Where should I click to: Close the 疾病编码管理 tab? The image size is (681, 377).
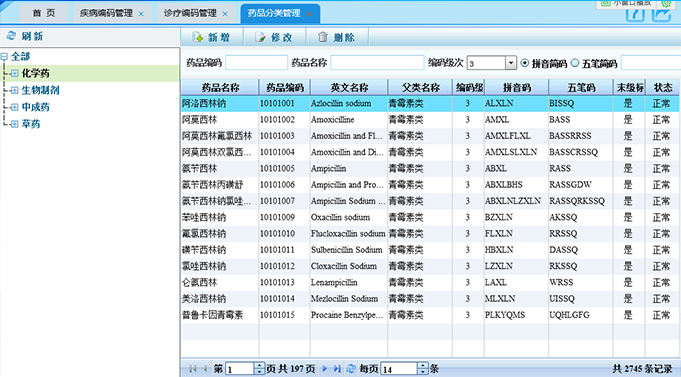(x=141, y=14)
